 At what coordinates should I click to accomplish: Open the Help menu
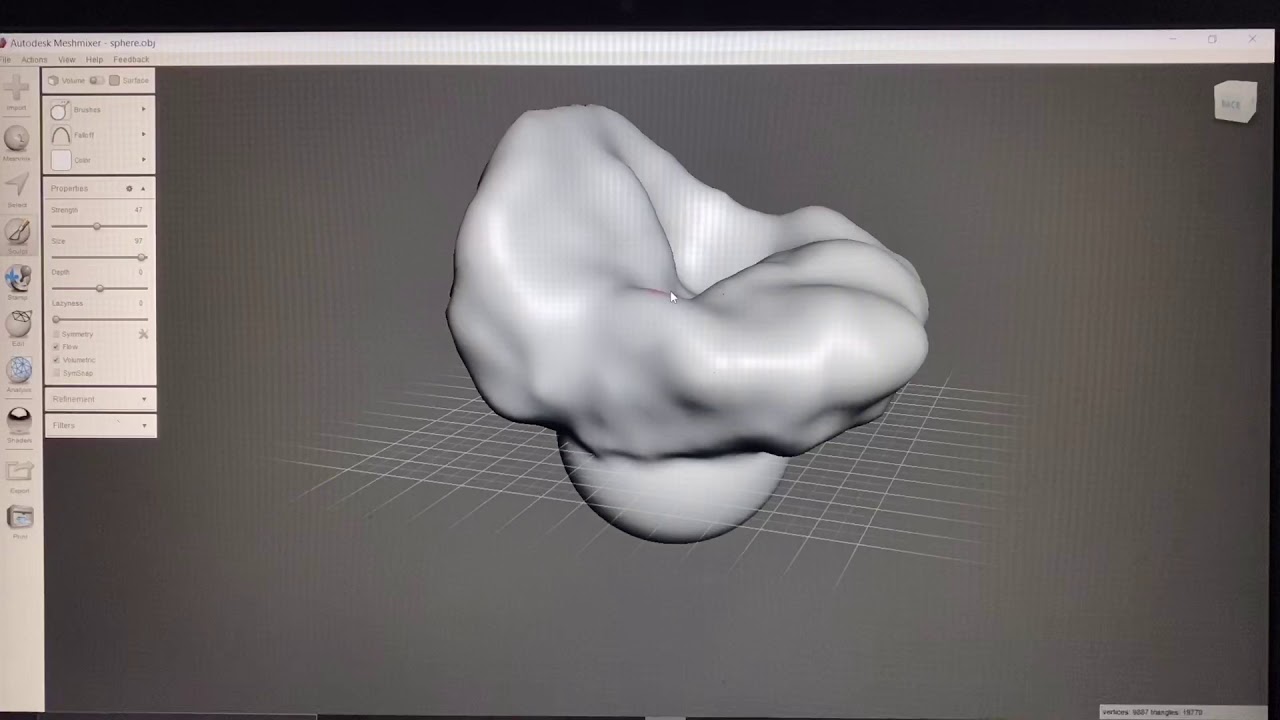94,60
